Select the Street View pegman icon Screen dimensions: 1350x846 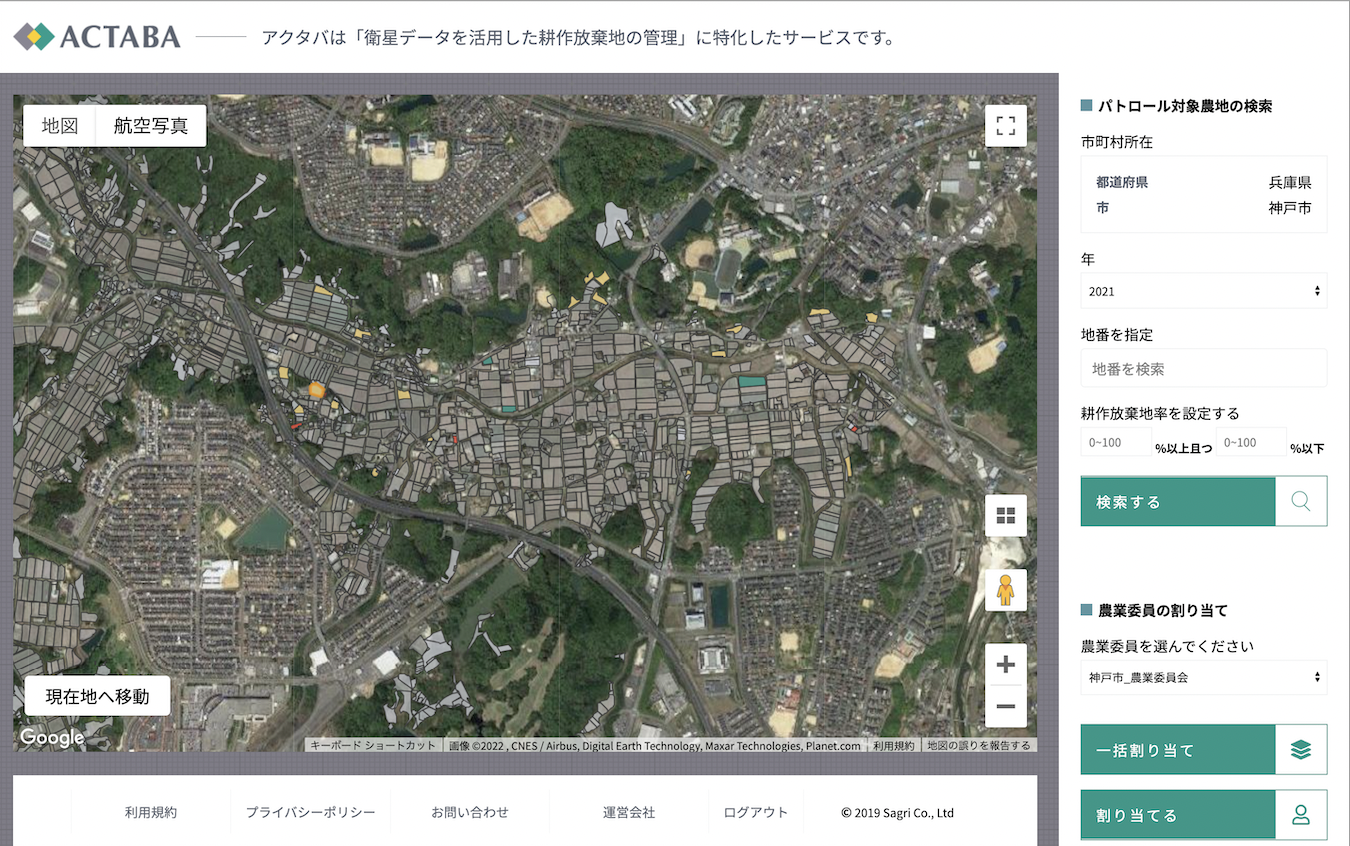(x=1005, y=590)
